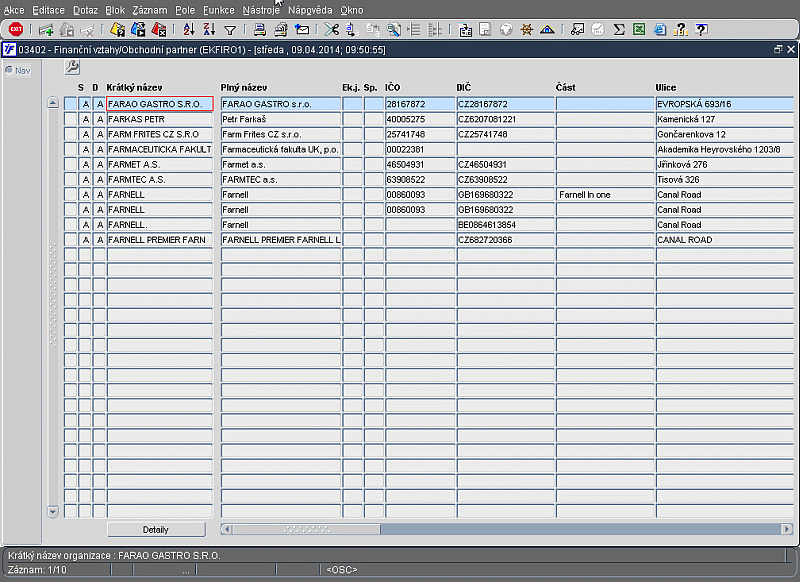Click the sigma sum icon

click(619, 30)
